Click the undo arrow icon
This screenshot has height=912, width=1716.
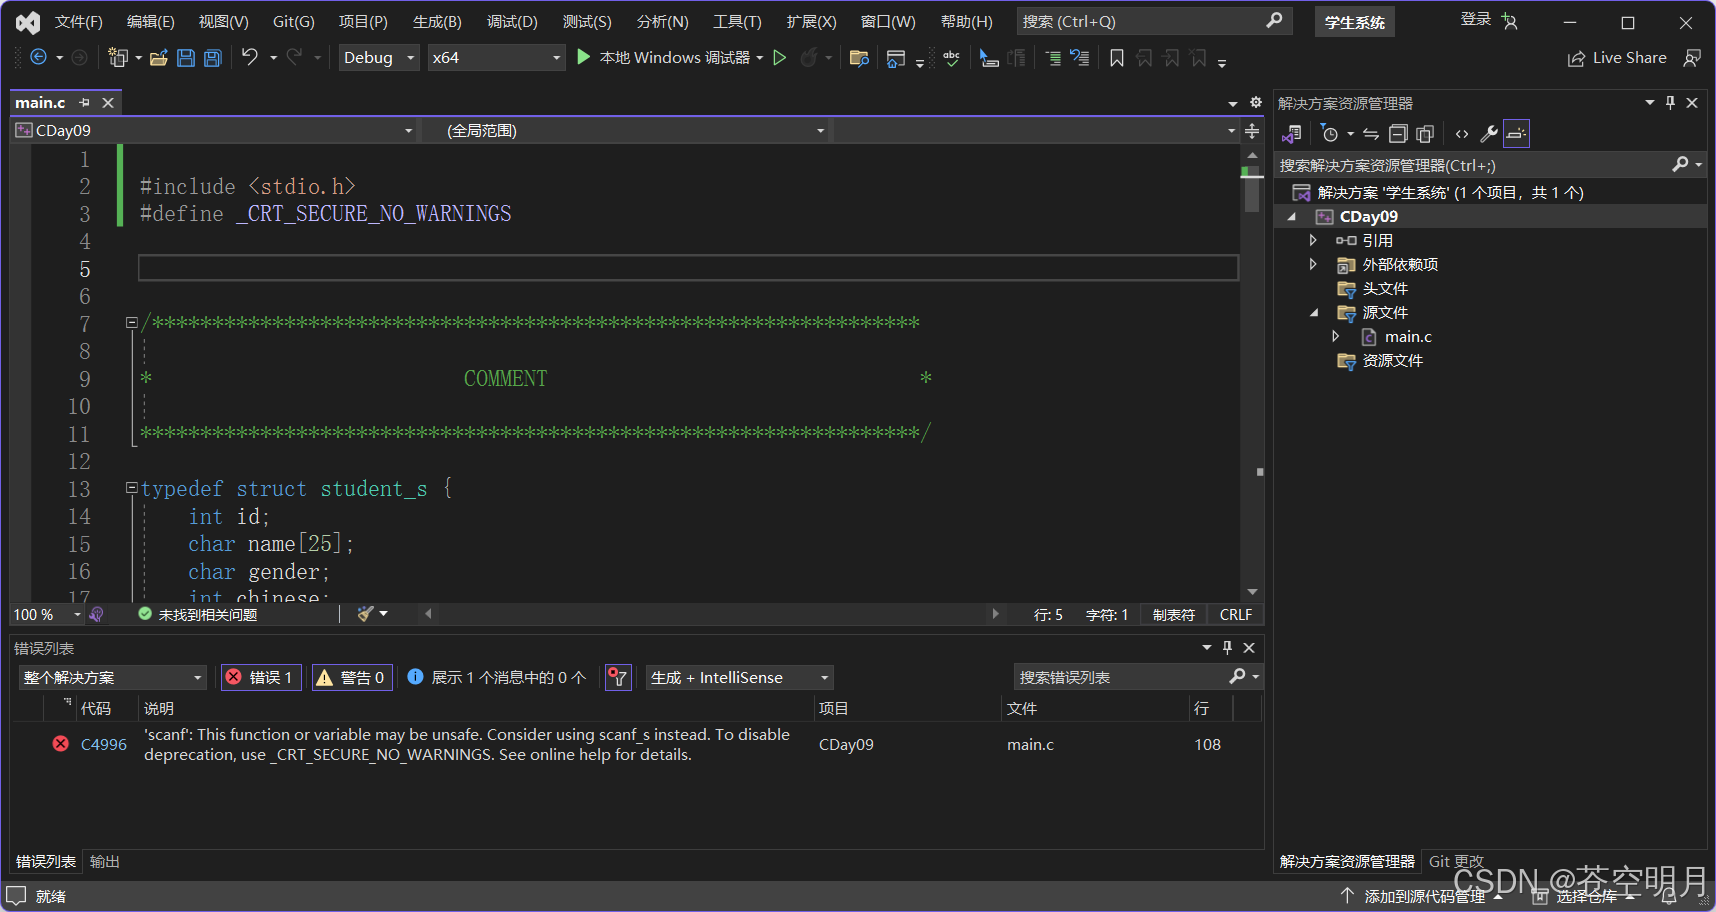pos(250,57)
